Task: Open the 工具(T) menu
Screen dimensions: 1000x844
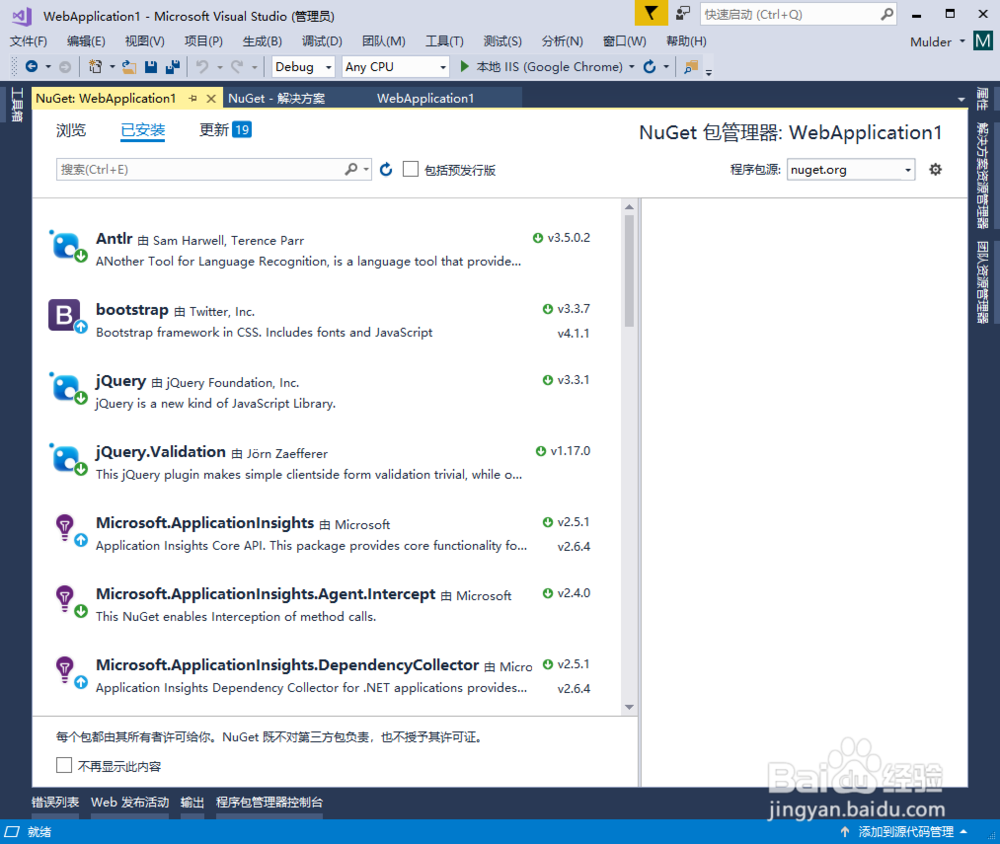Action: (444, 41)
